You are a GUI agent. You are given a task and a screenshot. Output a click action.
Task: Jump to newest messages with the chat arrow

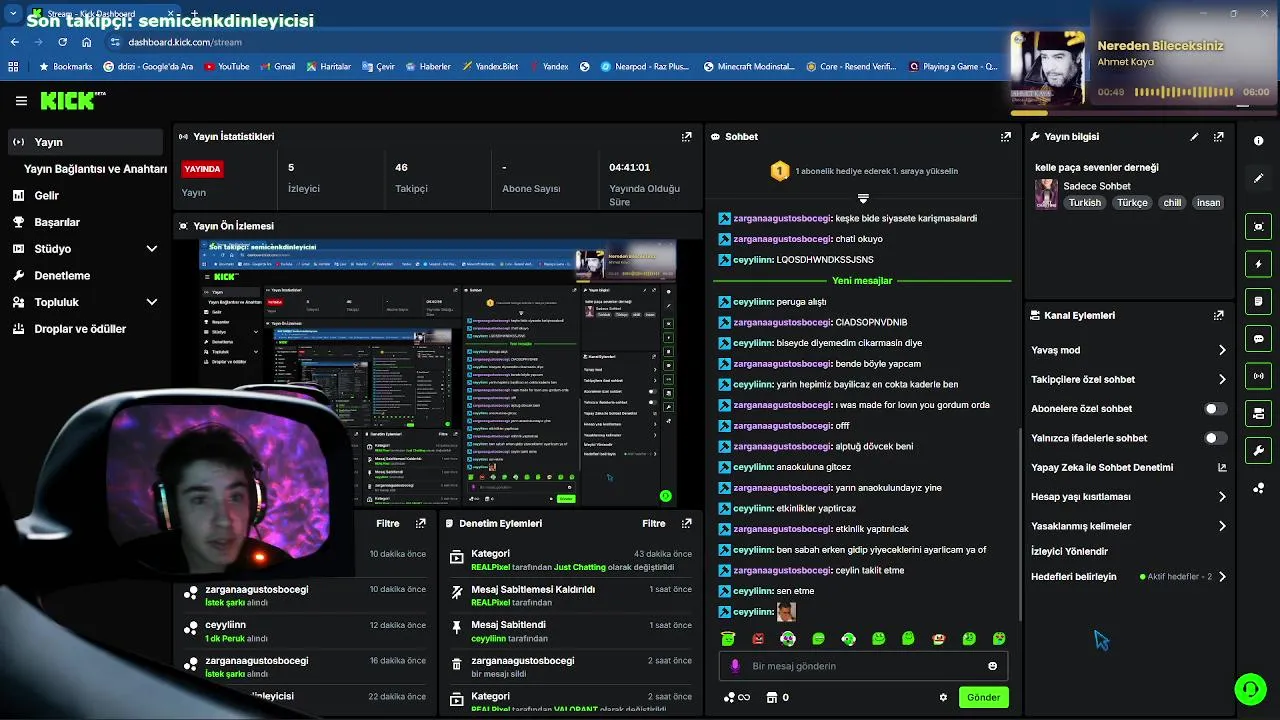(x=863, y=198)
